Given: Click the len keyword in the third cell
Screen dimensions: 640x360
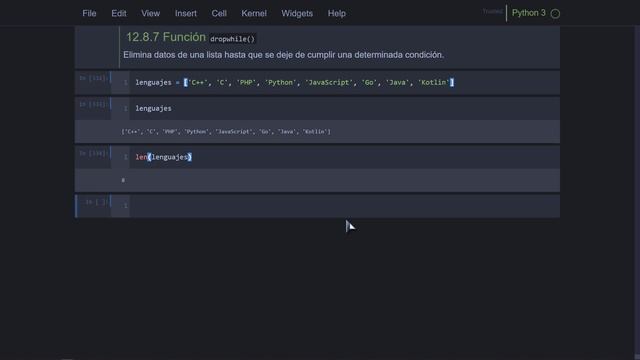Looking at the screenshot, I should (141, 157).
